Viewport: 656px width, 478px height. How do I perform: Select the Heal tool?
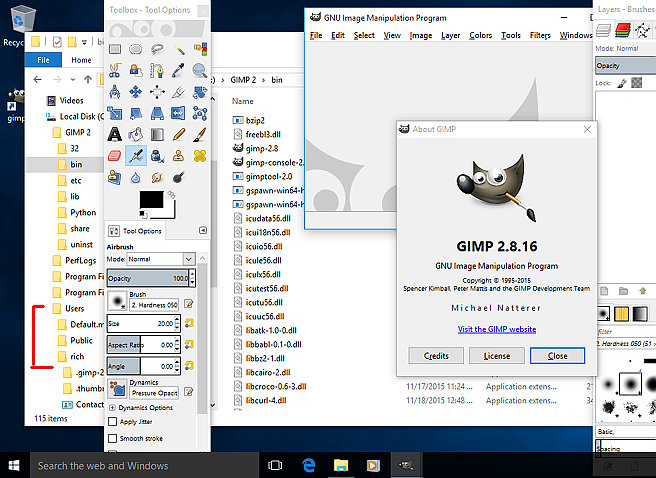pos(200,156)
